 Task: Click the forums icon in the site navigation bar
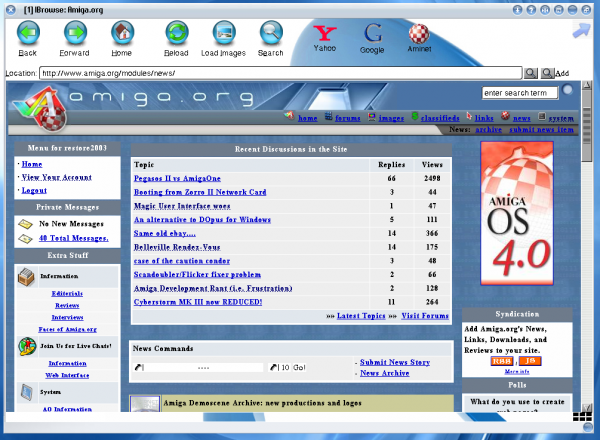pos(329,116)
